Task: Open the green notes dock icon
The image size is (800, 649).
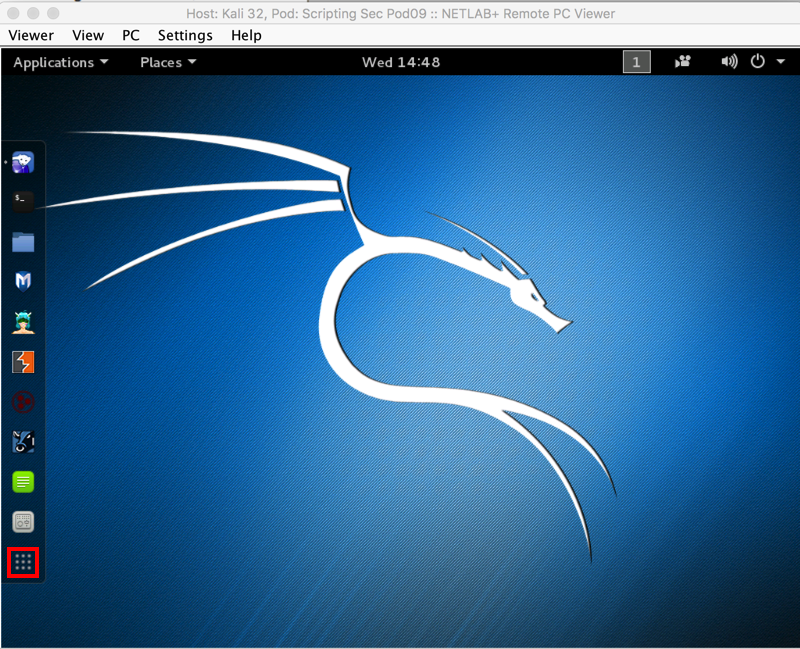Action: pos(23,482)
